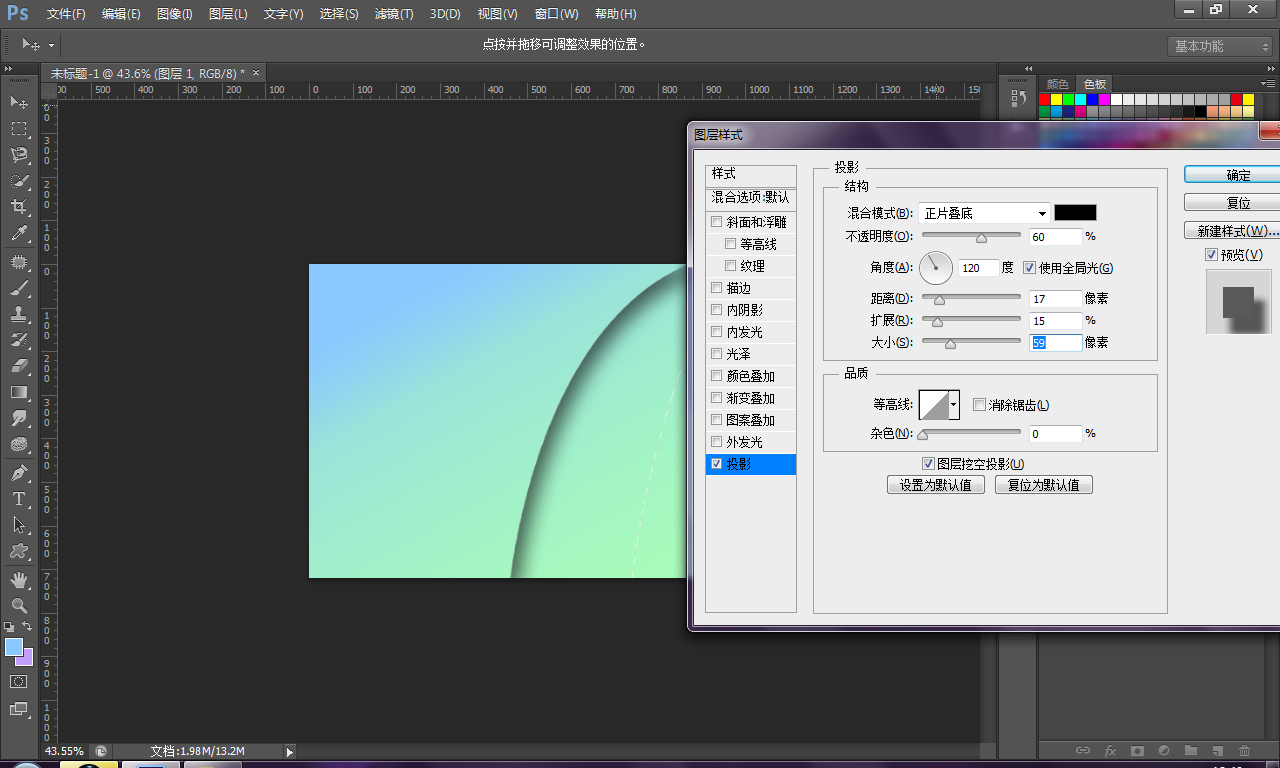Enable the 纹理 checkbox
This screenshot has width=1280, height=768.
click(x=730, y=266)
